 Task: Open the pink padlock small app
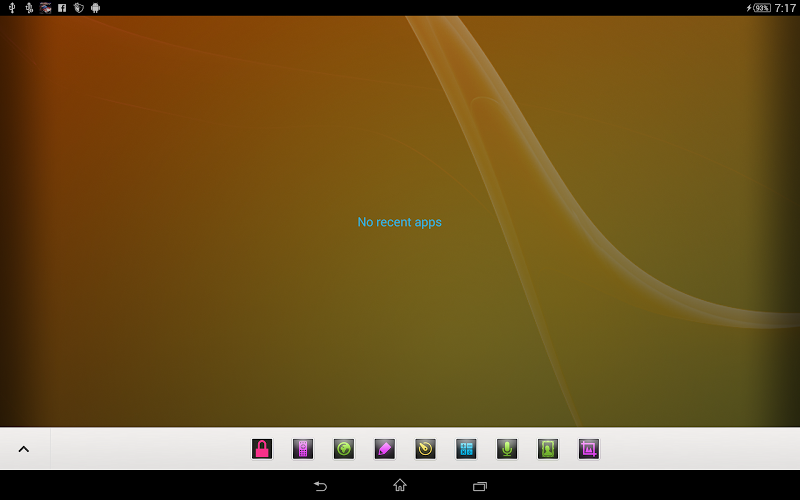[x=262, y=449]
